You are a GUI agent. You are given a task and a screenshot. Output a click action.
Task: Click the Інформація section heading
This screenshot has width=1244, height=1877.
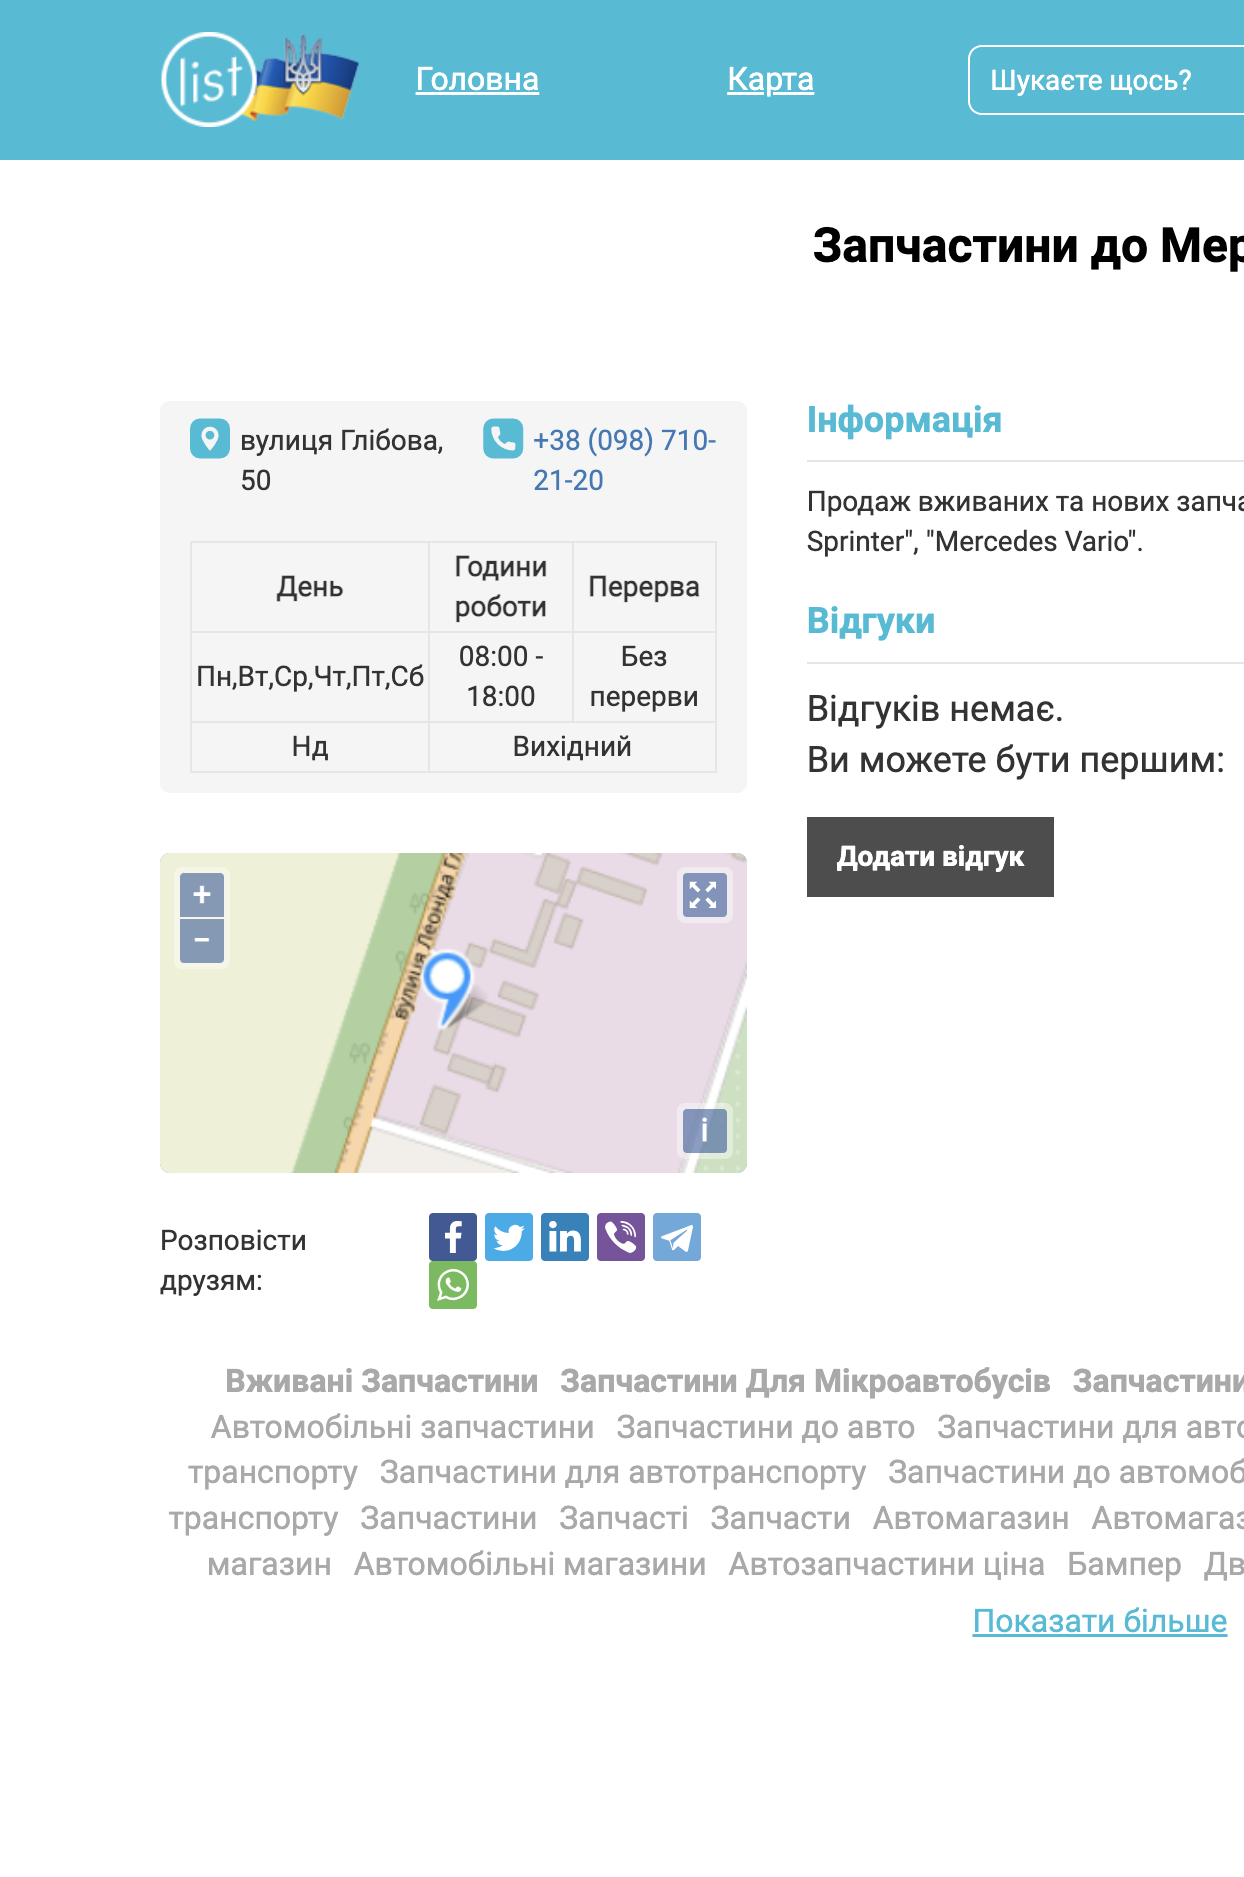coord(904,420)
